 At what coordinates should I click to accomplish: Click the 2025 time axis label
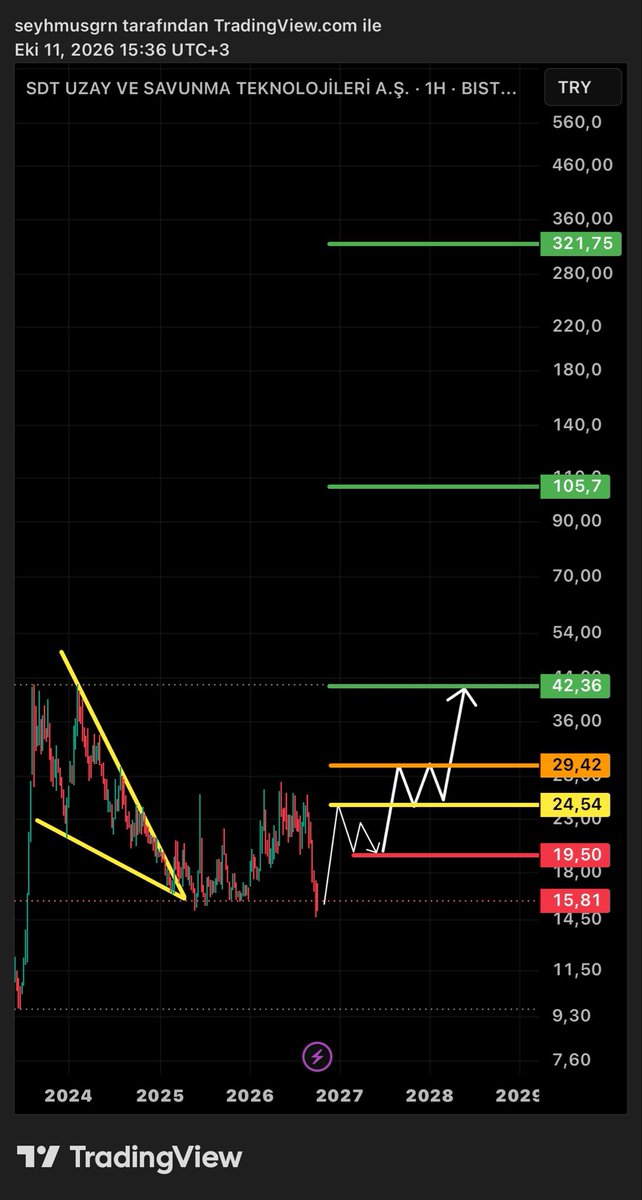(x=159, y=1095)
